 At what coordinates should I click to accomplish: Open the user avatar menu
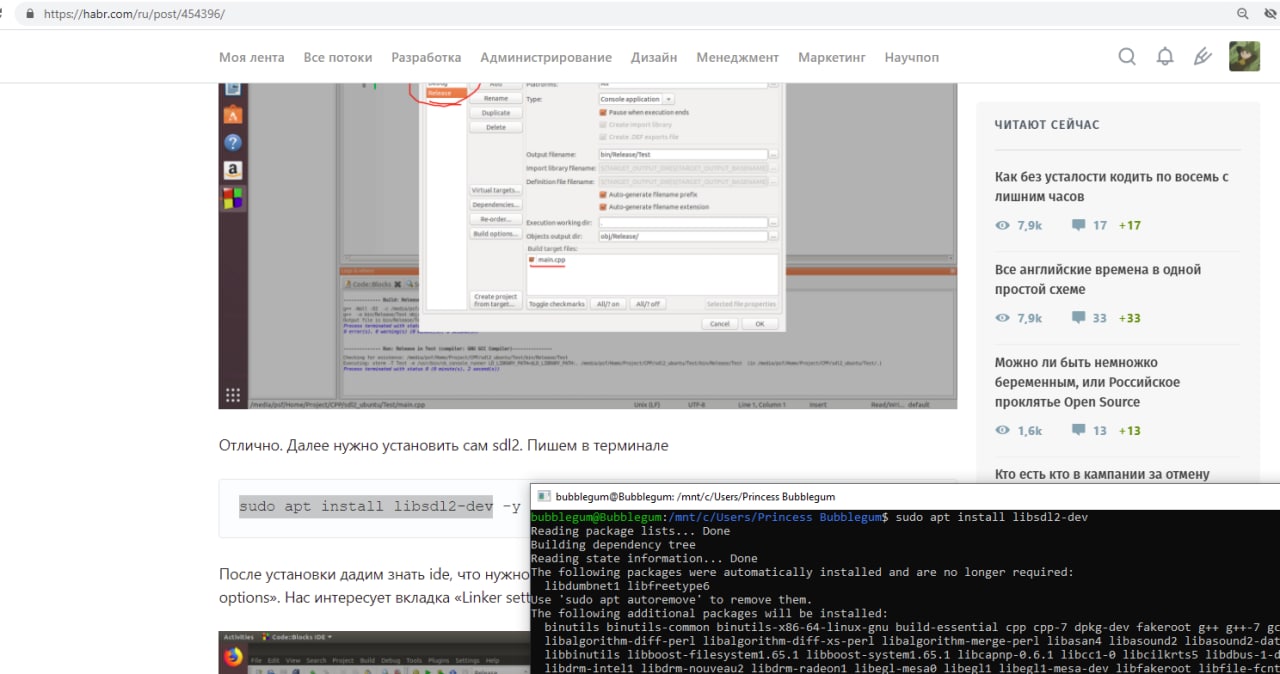(1244, 56)
